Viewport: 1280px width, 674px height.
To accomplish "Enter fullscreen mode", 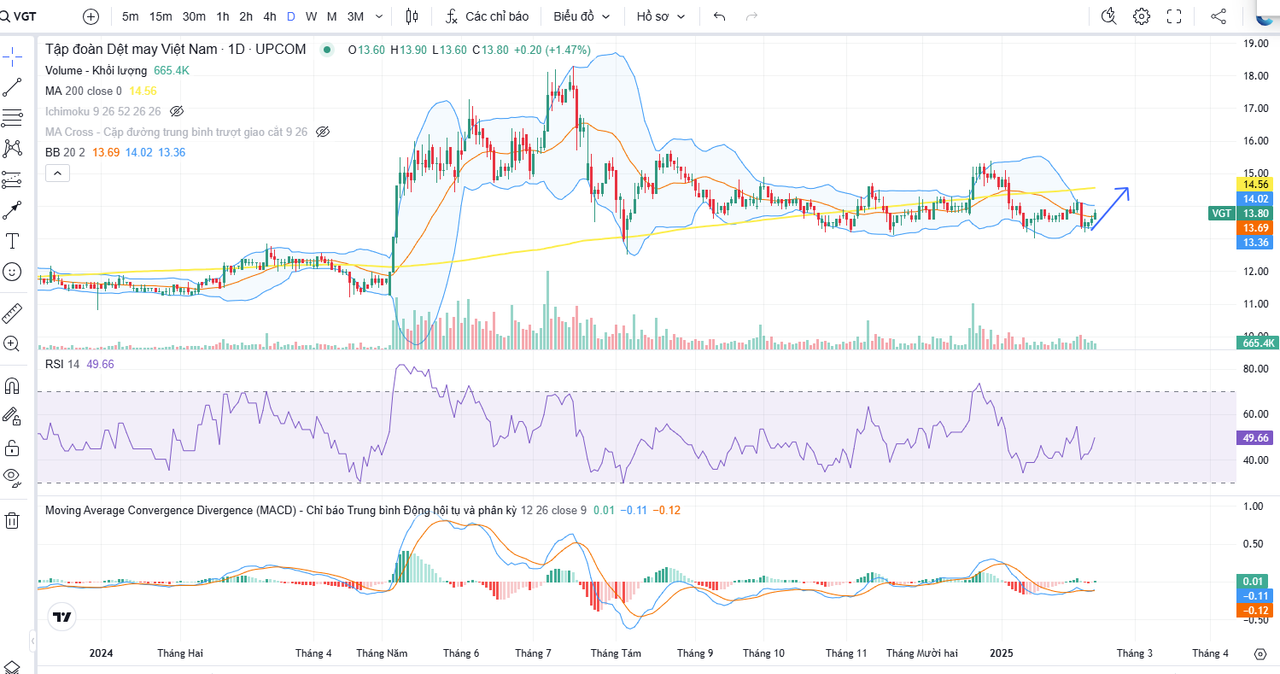I will pos(1174,16).
